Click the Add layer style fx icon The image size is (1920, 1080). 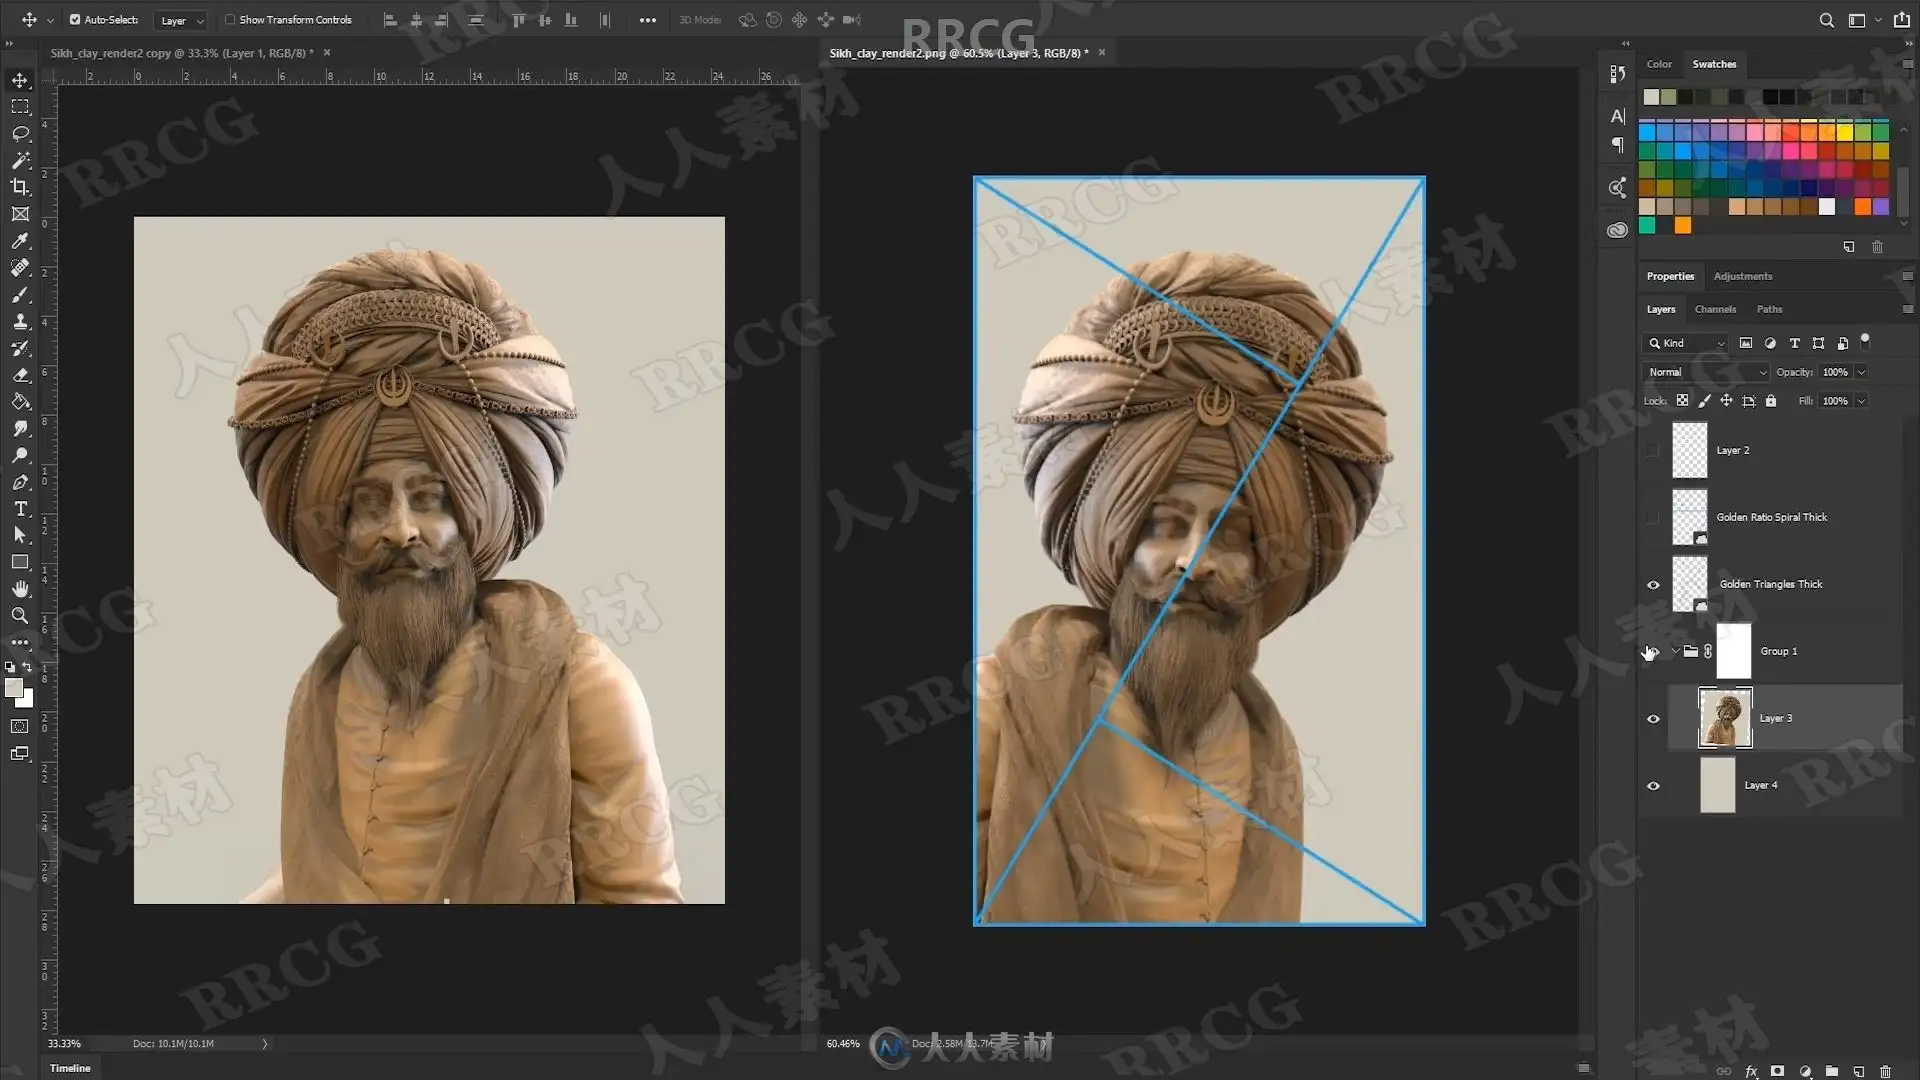pos(1752,1071)
